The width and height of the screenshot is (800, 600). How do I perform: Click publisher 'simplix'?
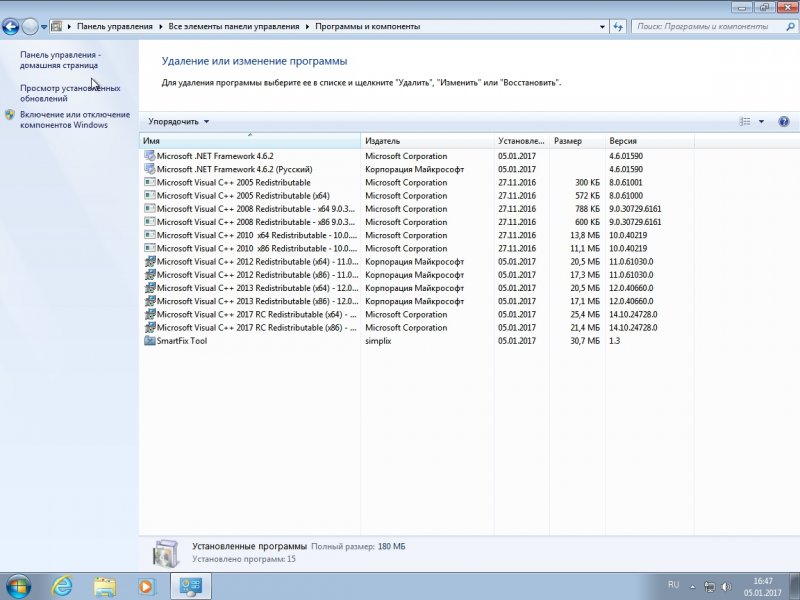(x=378, y=341)
